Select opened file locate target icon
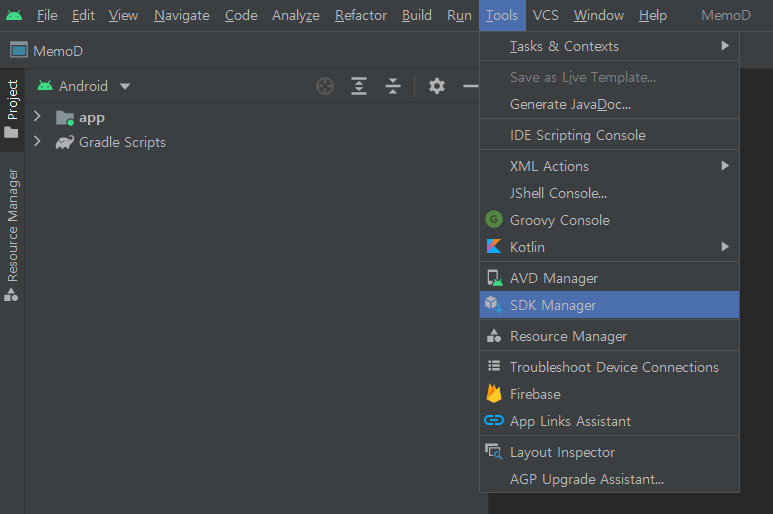 [325, 86]
